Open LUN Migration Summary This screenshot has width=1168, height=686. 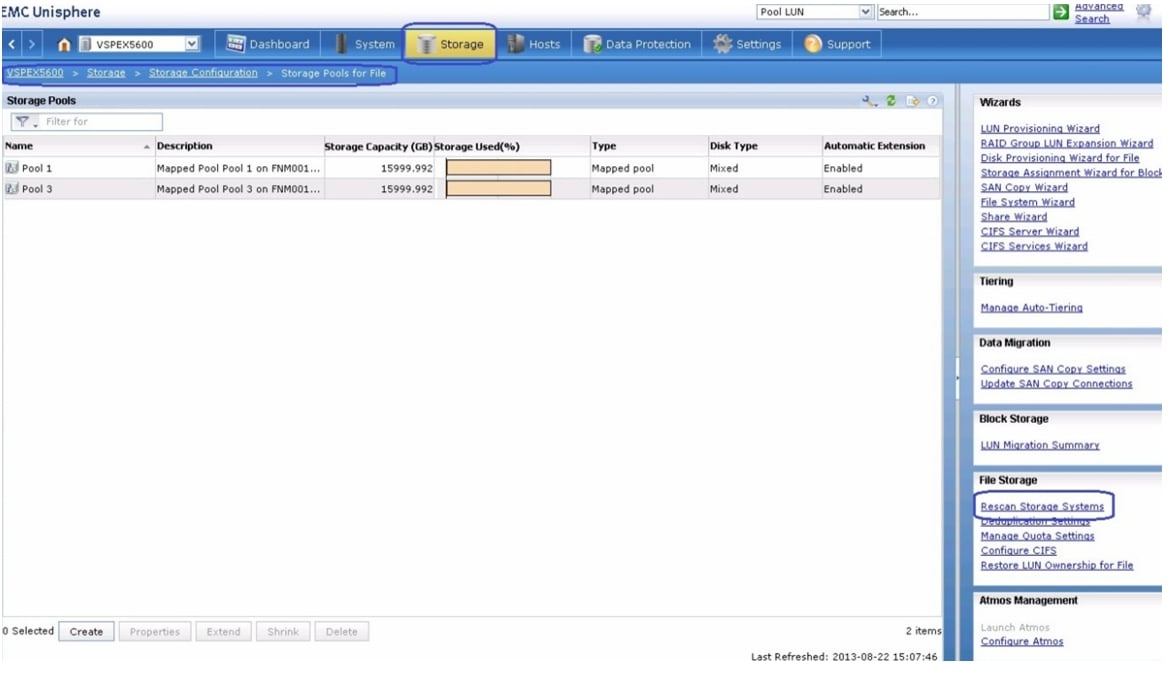coord(1040,445)
